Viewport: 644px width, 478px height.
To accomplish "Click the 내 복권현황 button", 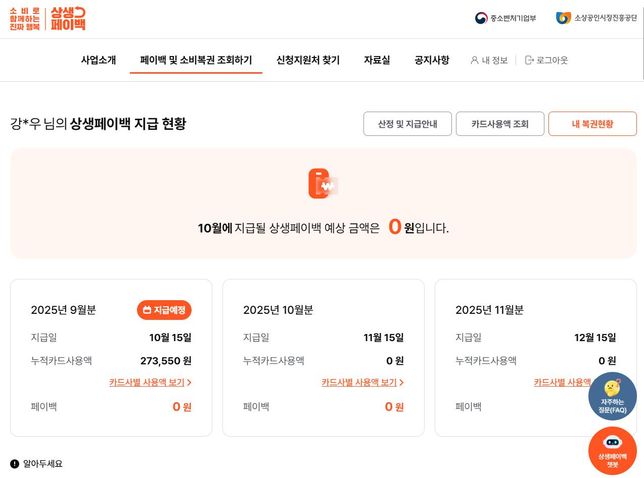I will (x=592, y=124).
